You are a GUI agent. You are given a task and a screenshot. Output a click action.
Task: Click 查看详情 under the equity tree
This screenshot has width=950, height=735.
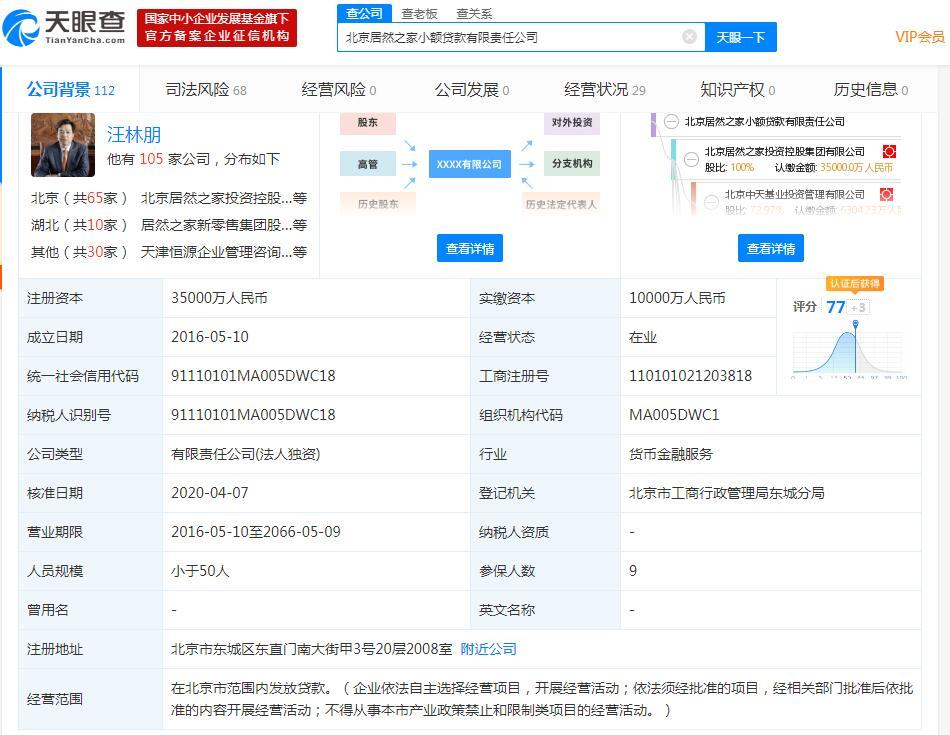pyautogui.click(x=770, y=248)
